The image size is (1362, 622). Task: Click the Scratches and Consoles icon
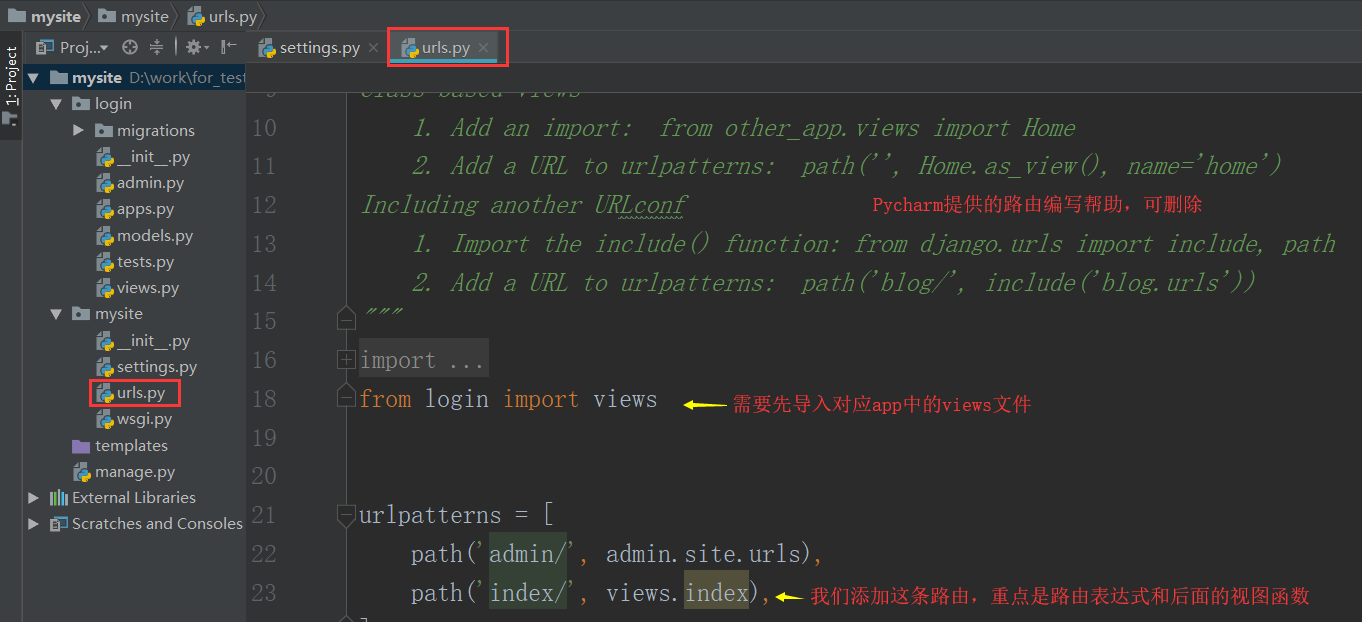(x=59, y=524)
